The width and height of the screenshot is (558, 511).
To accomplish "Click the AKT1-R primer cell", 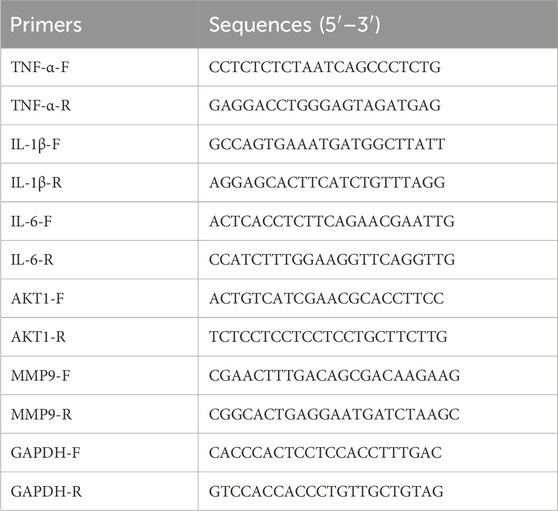I will 38,337.
